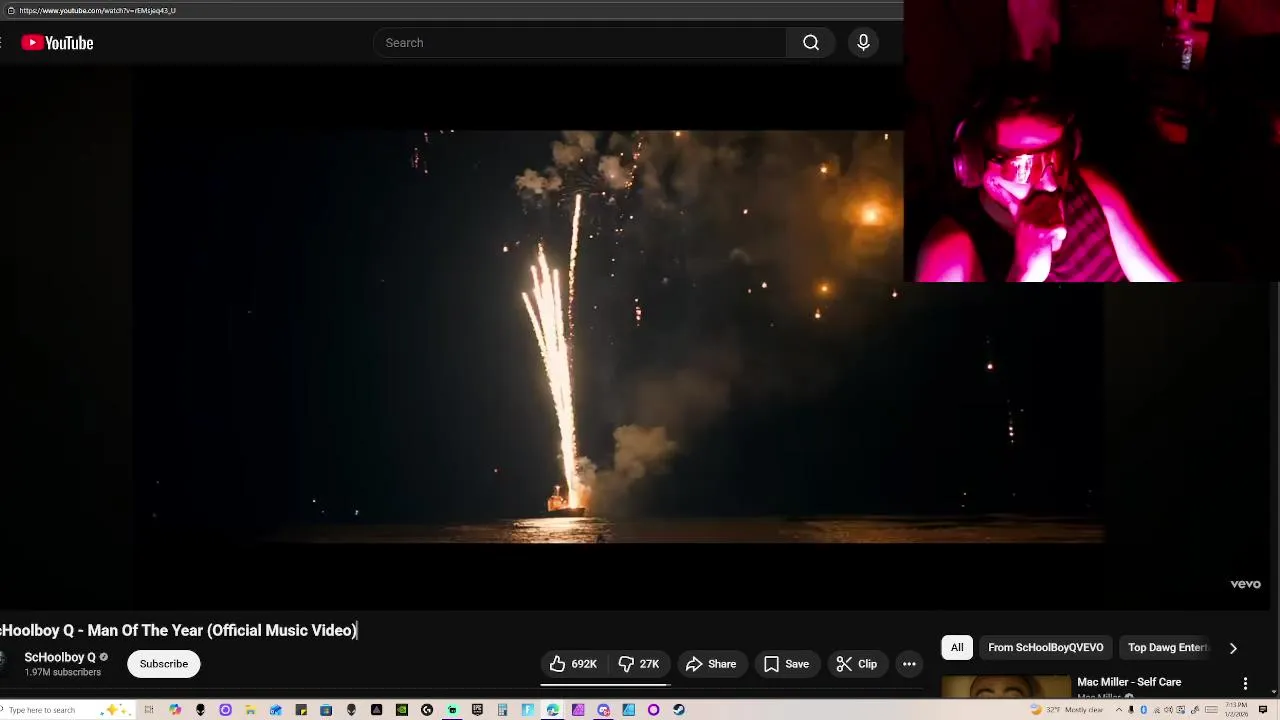
Task: Expand more filter chips with right chevron
Action: [x=1233, y=648]
